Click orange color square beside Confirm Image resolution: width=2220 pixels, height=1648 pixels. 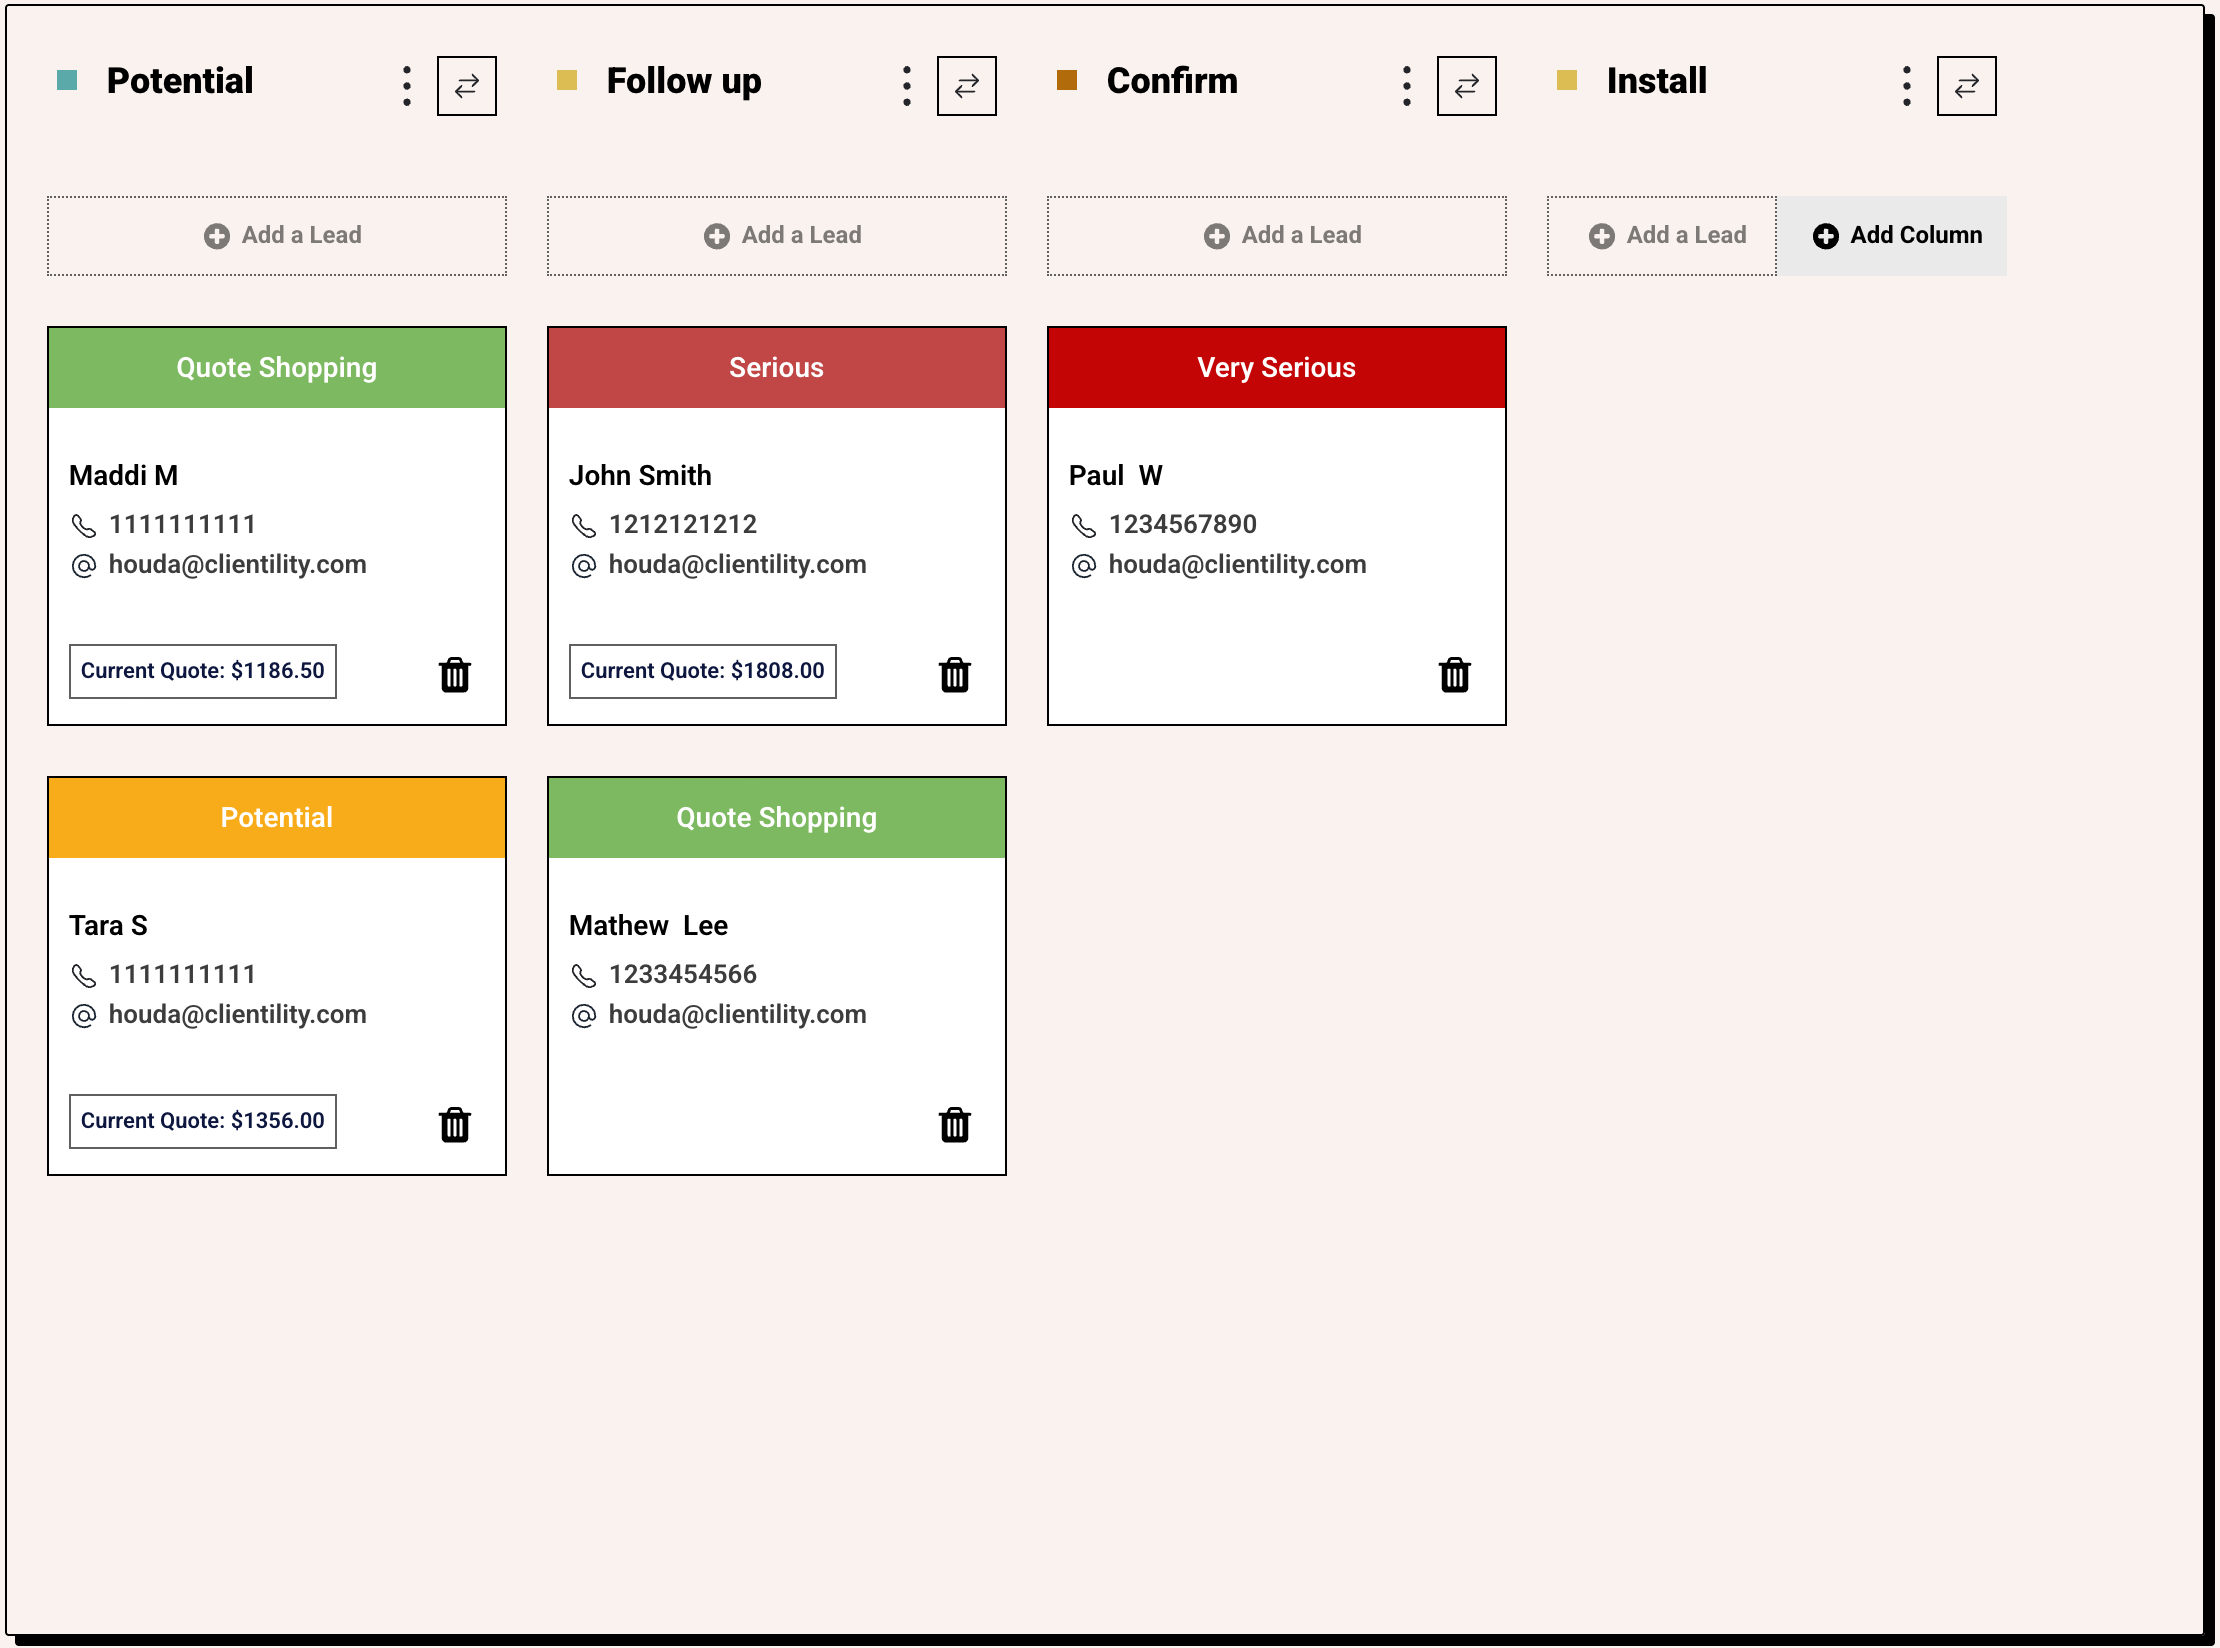1067,80
